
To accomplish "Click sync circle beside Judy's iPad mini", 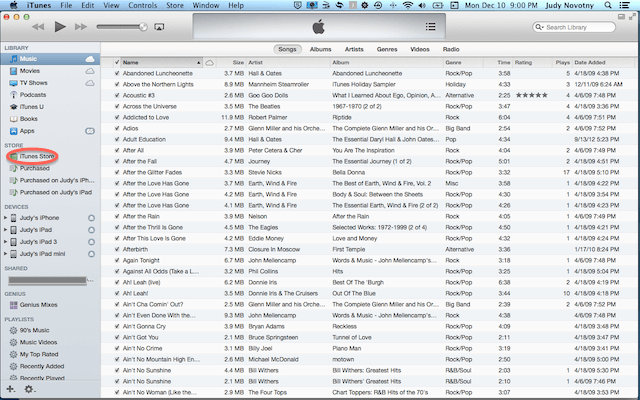I will click(91, 254).
